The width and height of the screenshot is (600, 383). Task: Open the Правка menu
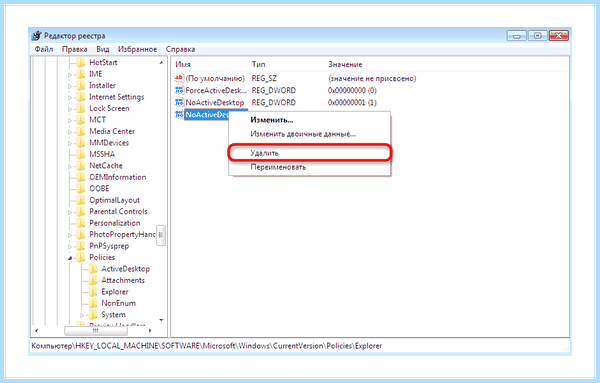tap(75, 49)
